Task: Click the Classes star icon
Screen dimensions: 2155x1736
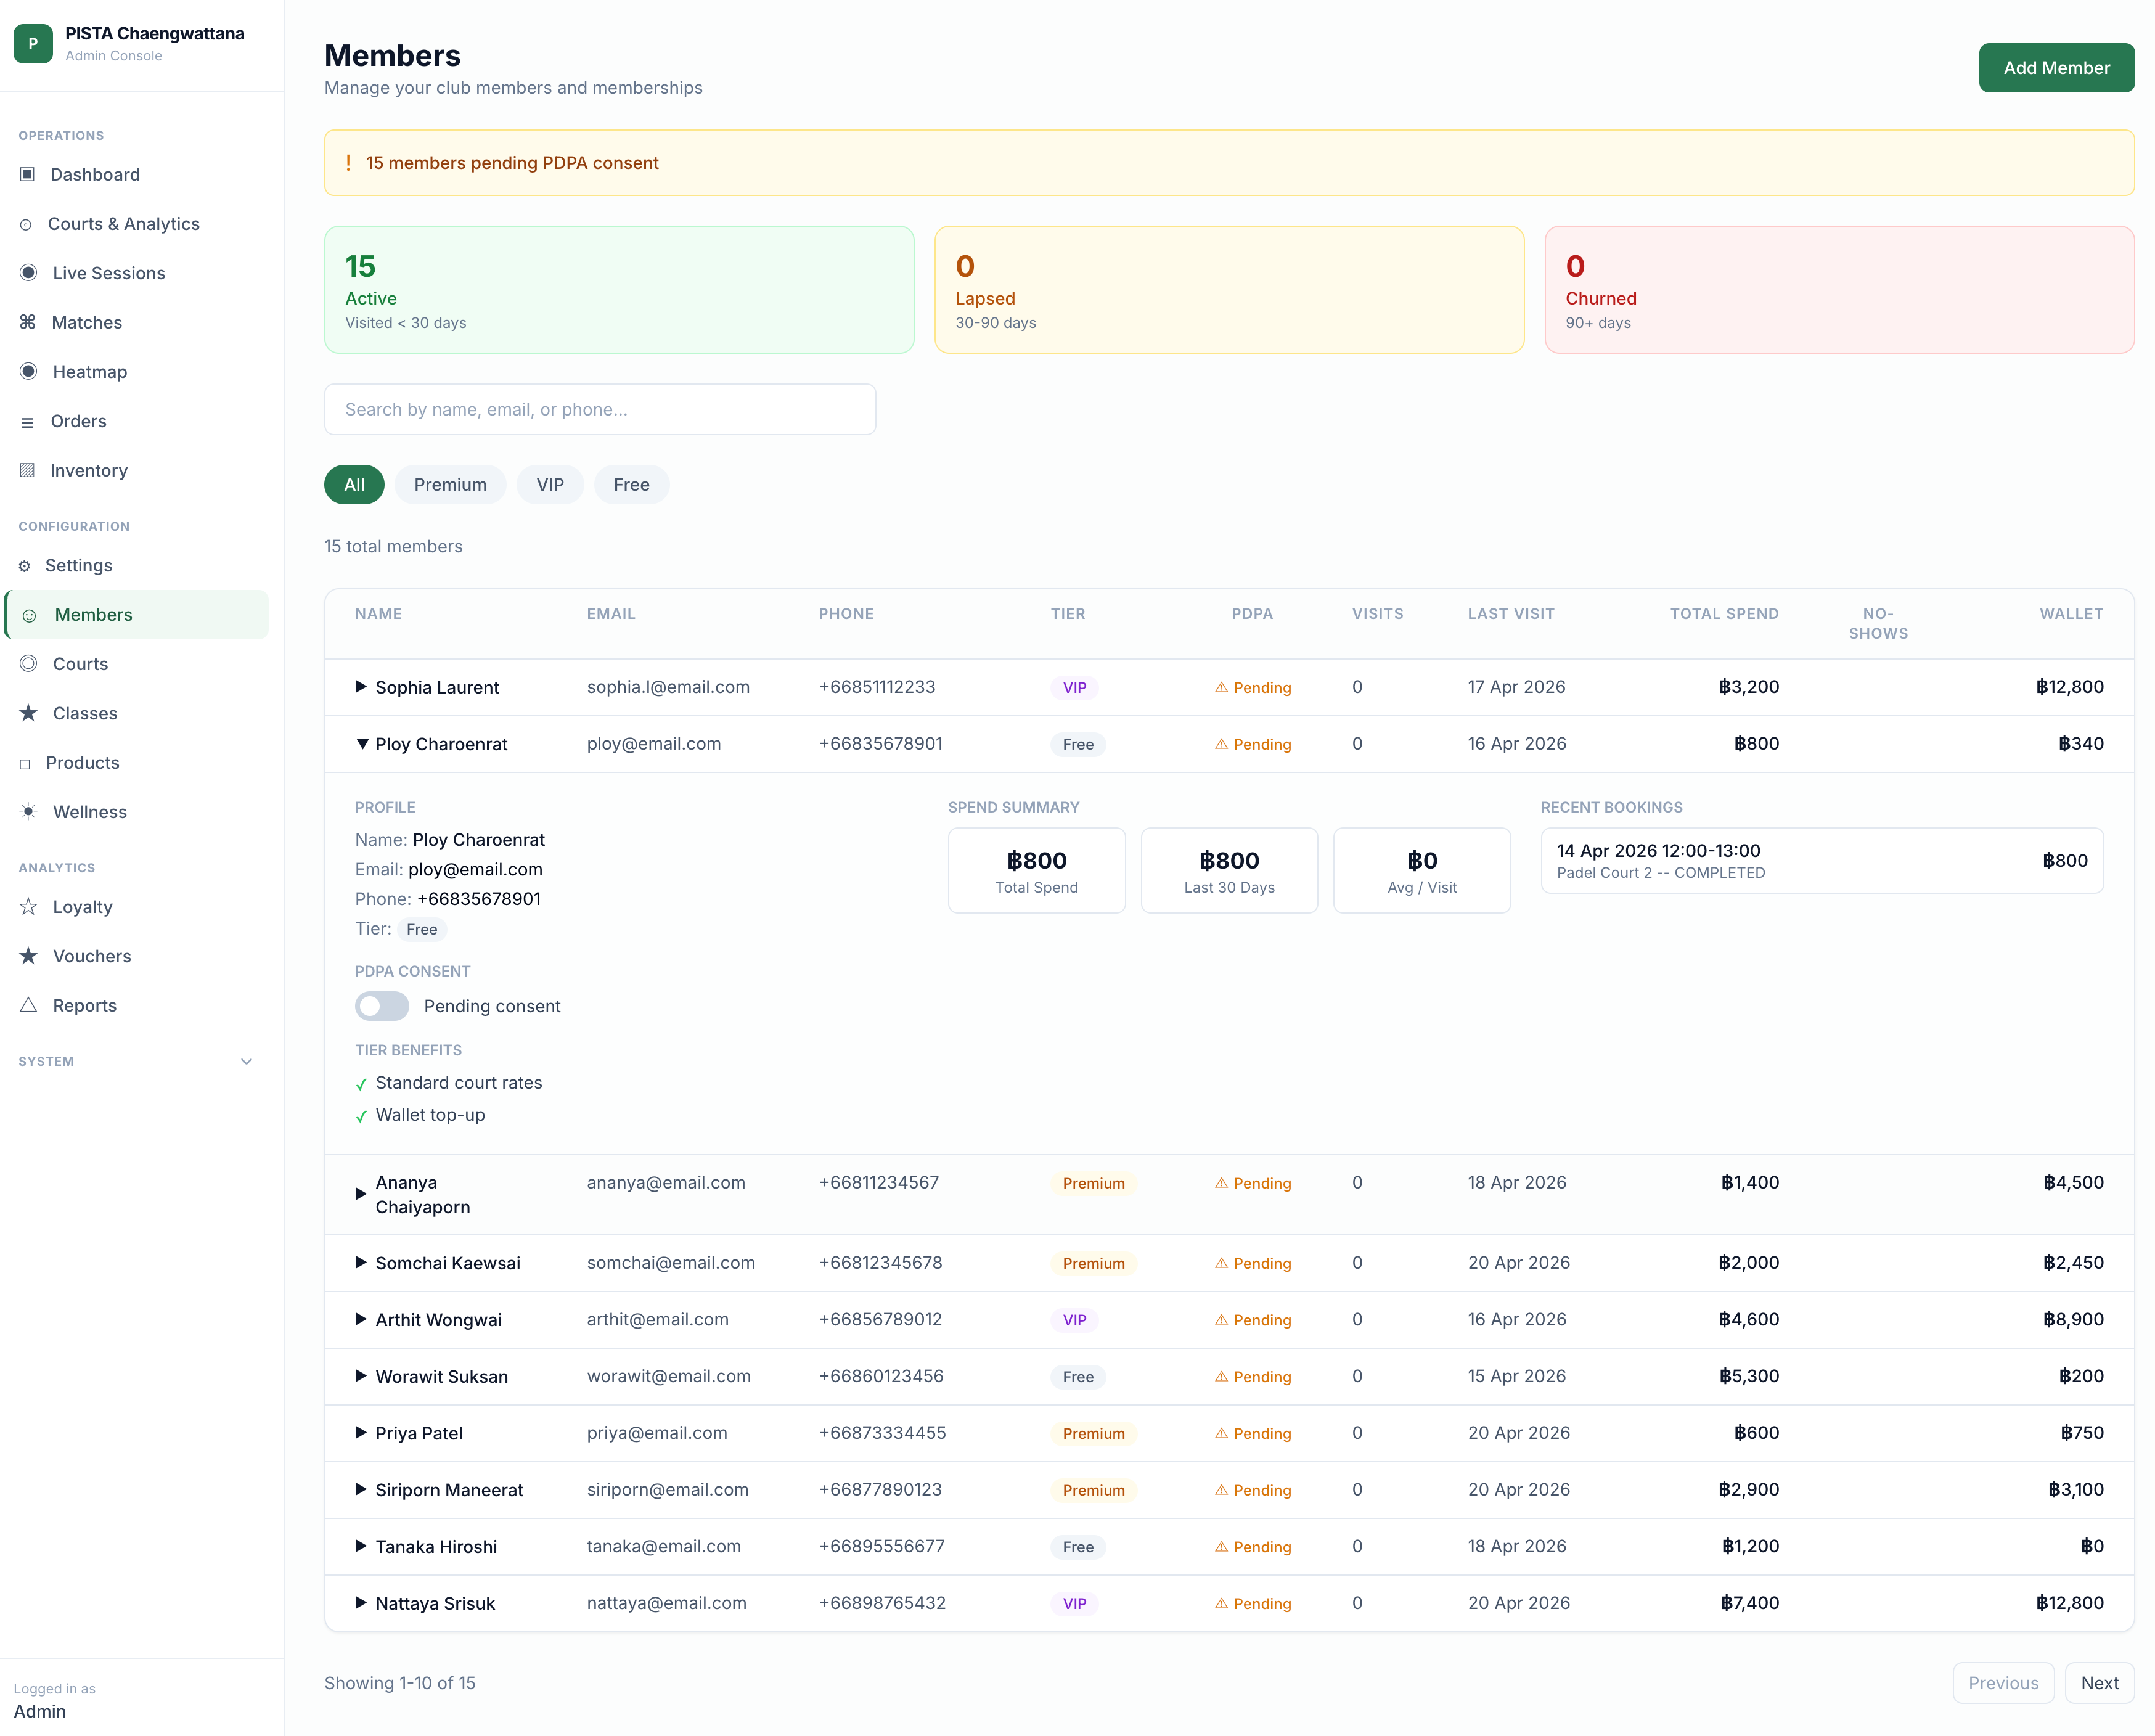Action: click(28, 713)
